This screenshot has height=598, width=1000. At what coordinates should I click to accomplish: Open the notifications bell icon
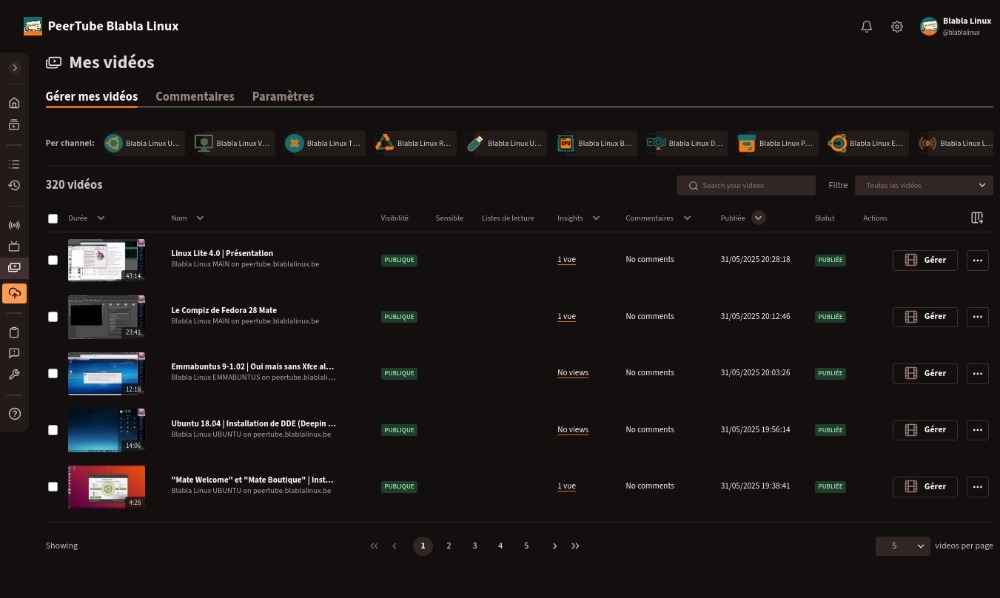(866, 27)
